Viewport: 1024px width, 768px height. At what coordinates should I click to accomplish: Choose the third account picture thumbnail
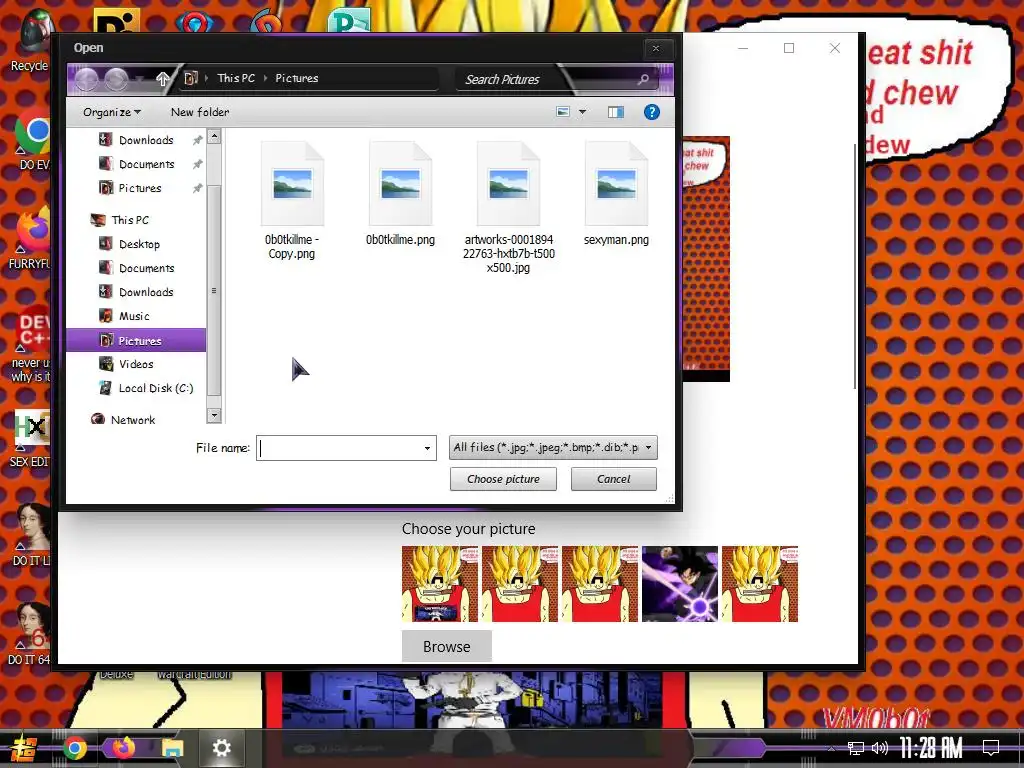[x=600, y=584]
